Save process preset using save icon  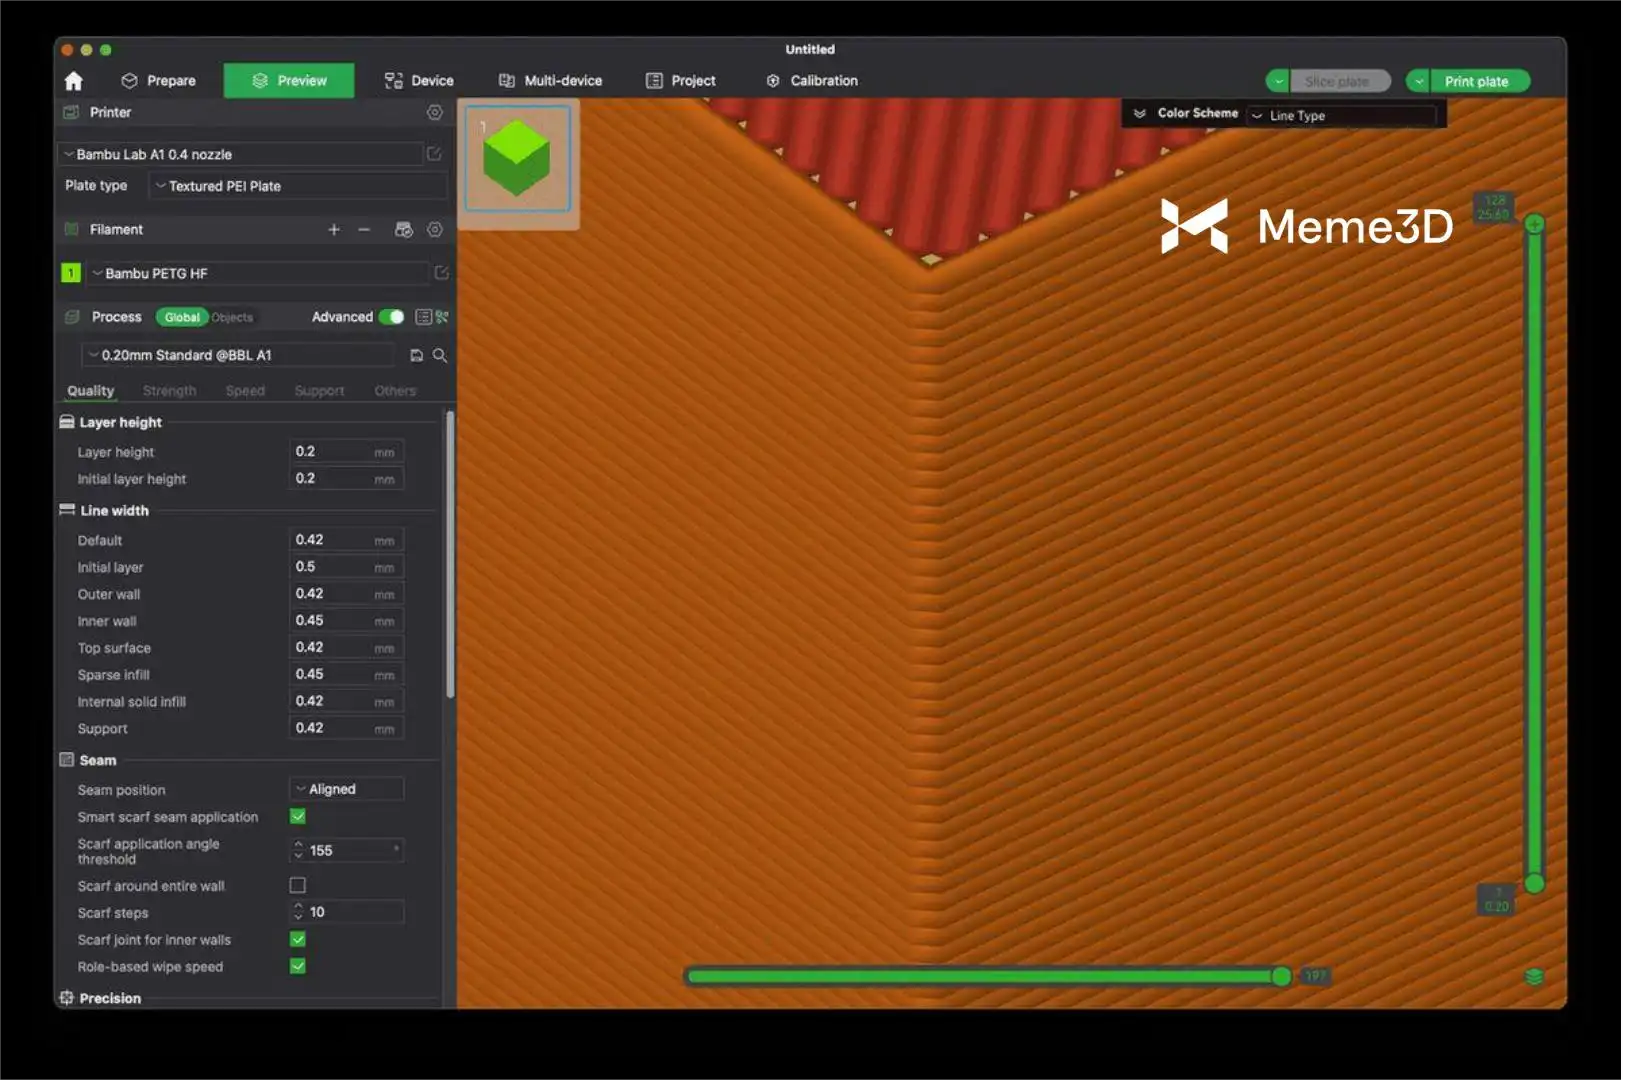tap(417, 356)
